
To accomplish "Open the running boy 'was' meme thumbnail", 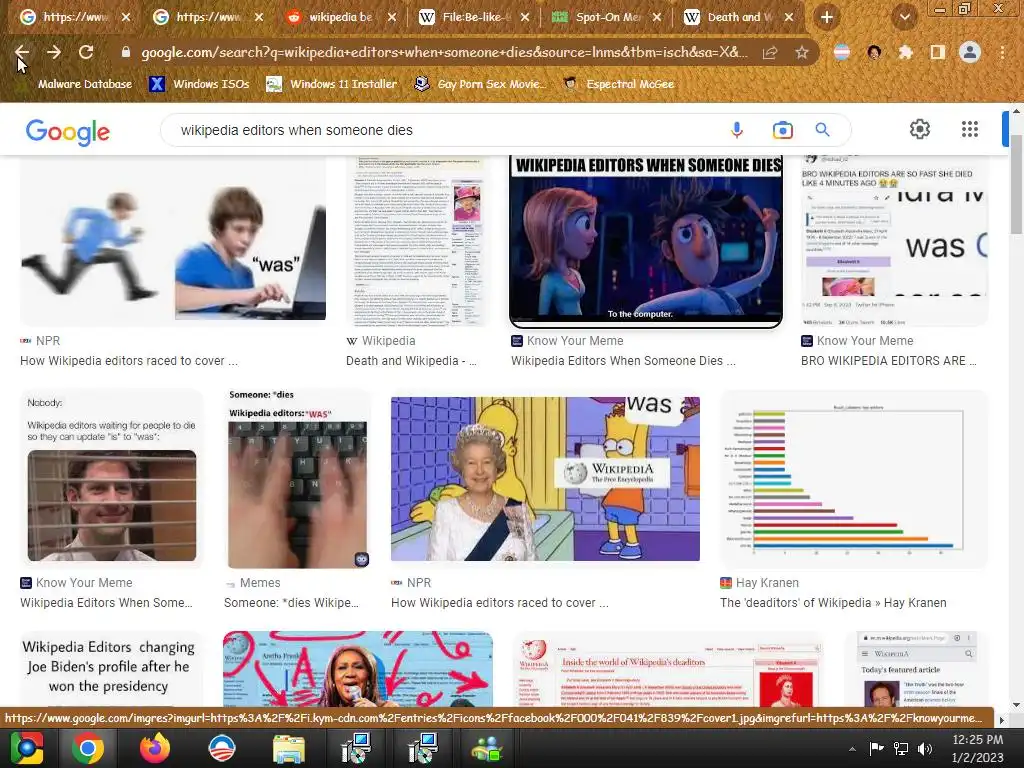I will click(x=174, y=242).
